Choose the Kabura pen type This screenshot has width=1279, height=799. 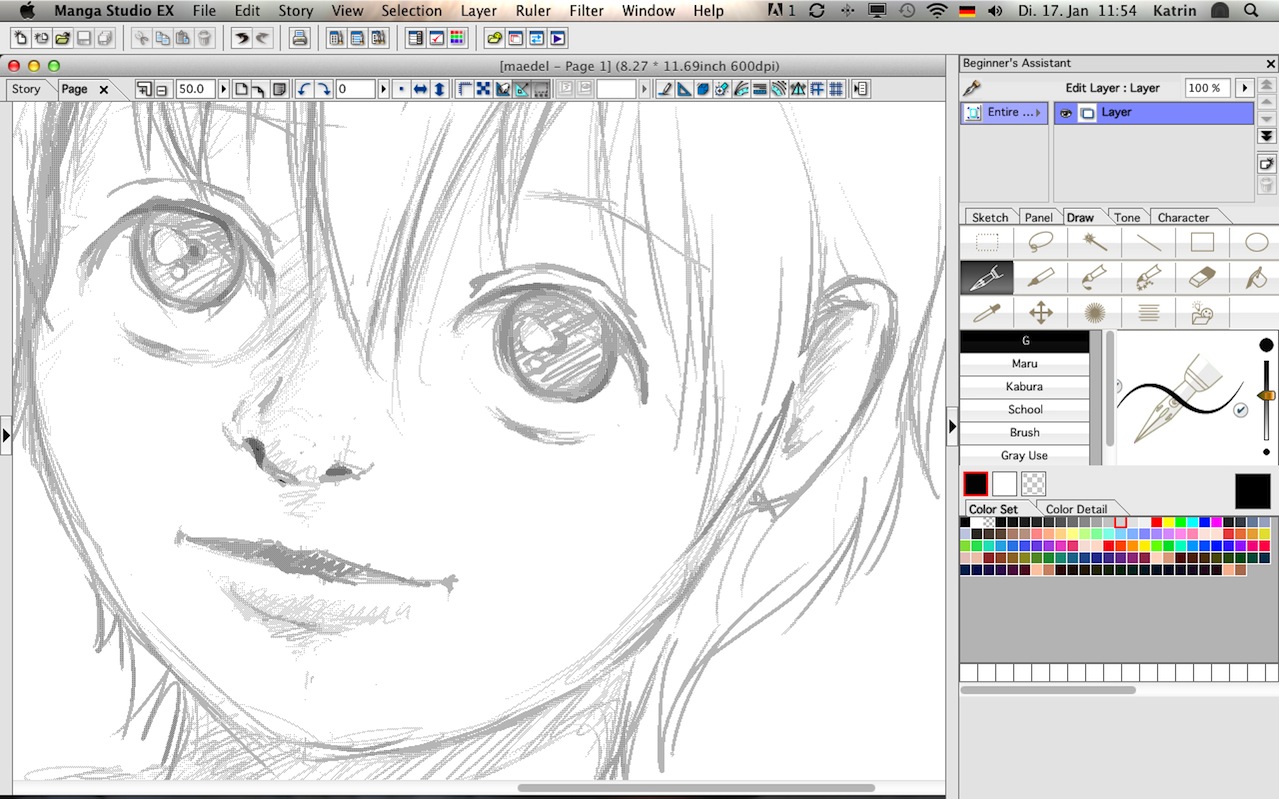[x=1024, y=387]
